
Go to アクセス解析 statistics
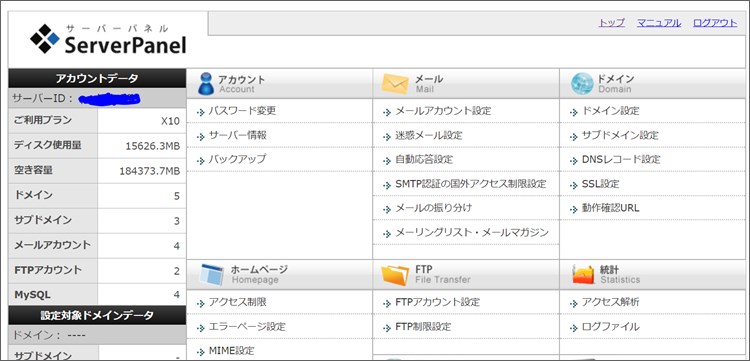610,302
